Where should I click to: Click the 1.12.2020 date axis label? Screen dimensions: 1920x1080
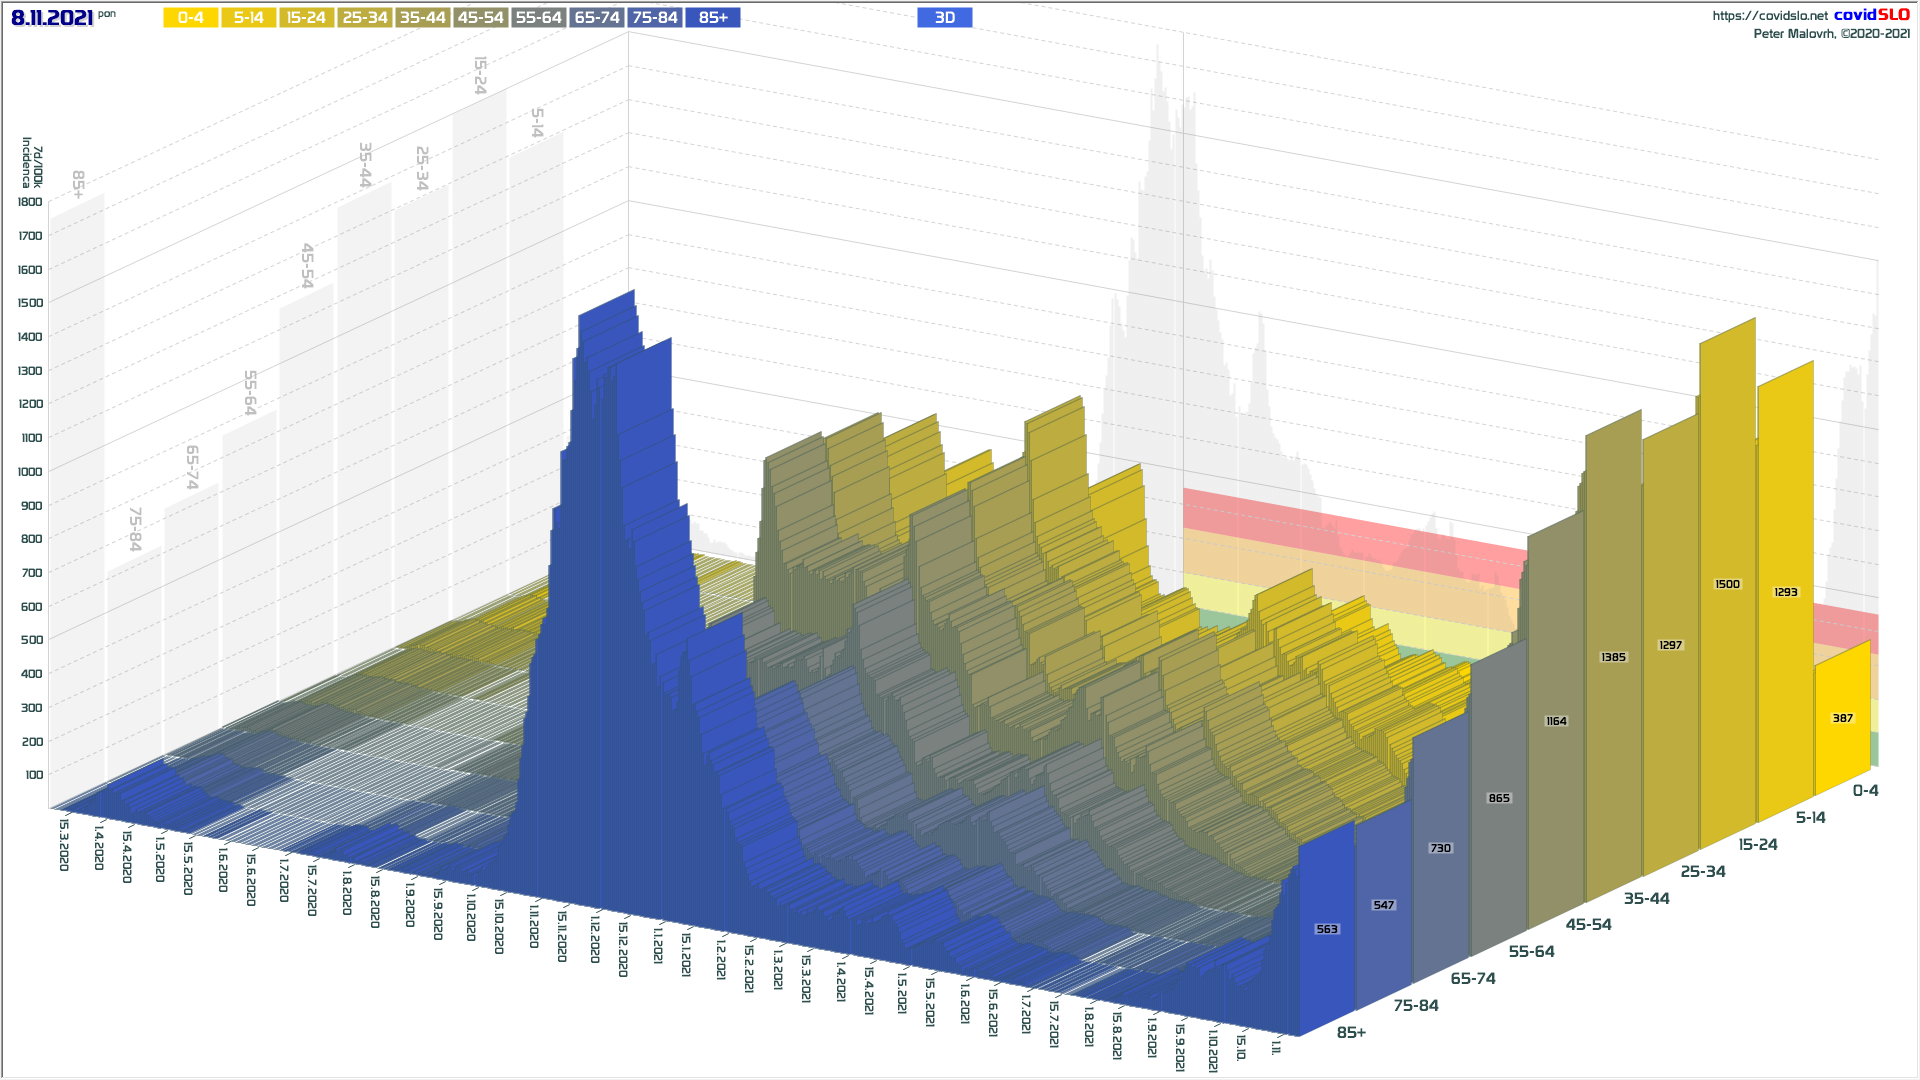tap(594, 938)
